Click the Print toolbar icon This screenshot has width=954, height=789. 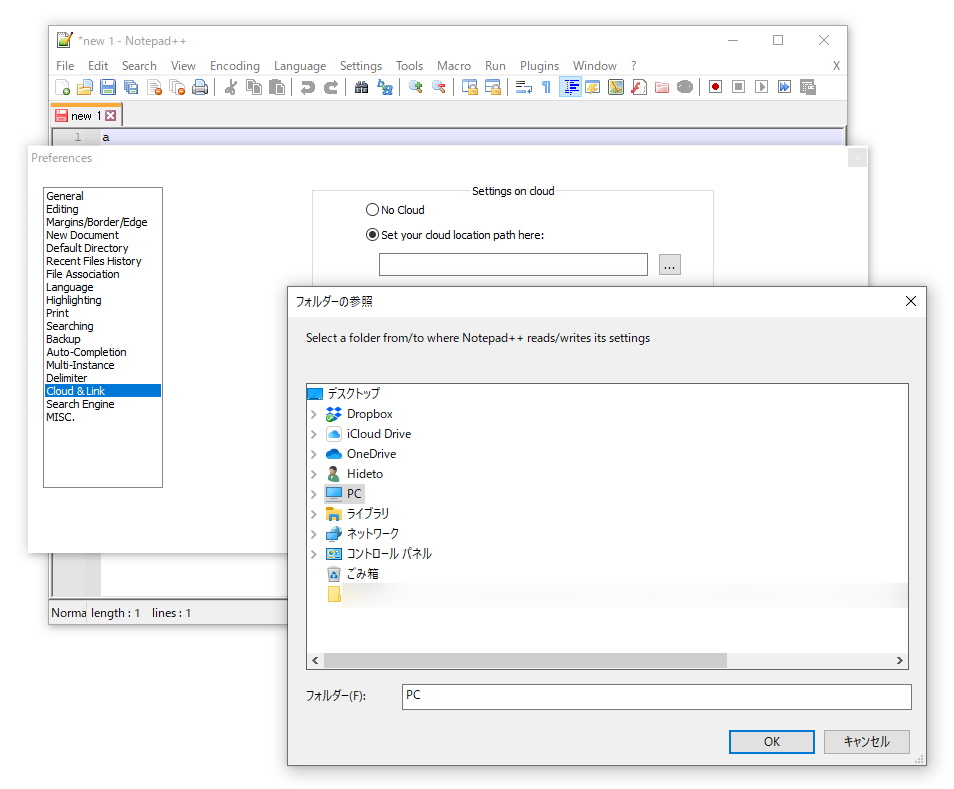point(200,88)
